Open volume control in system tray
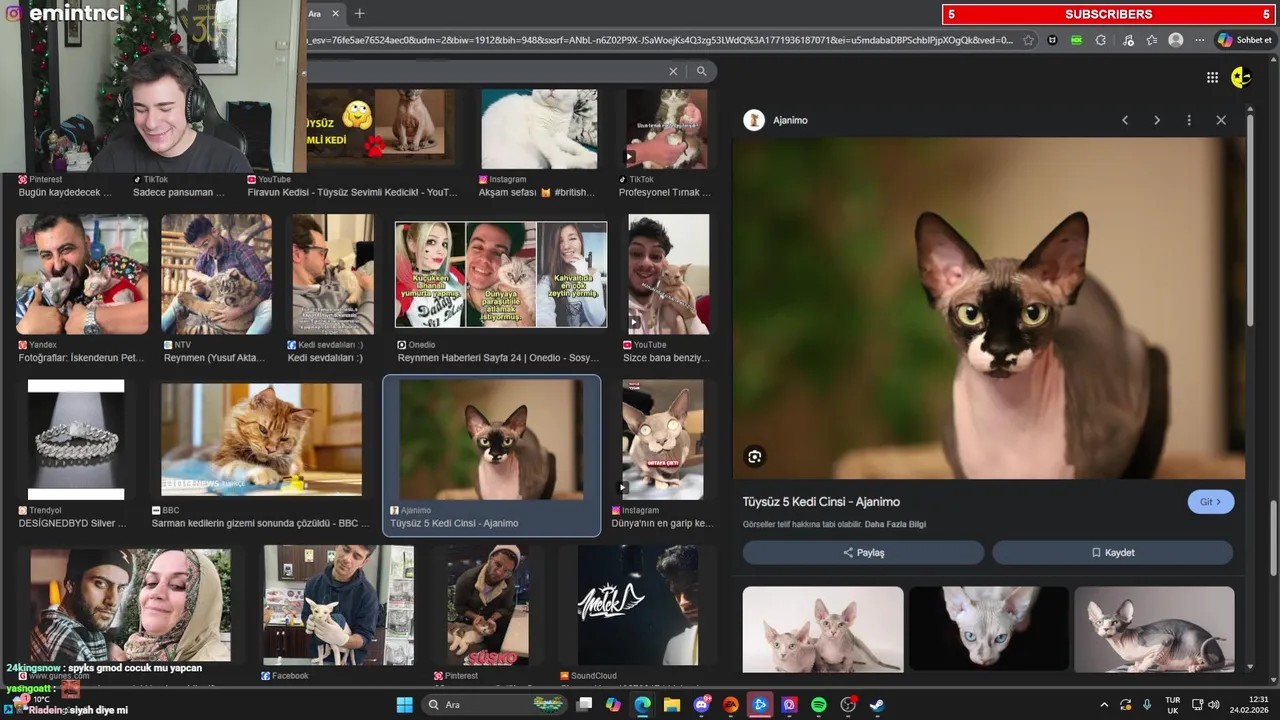 (x=1215, y=705)
